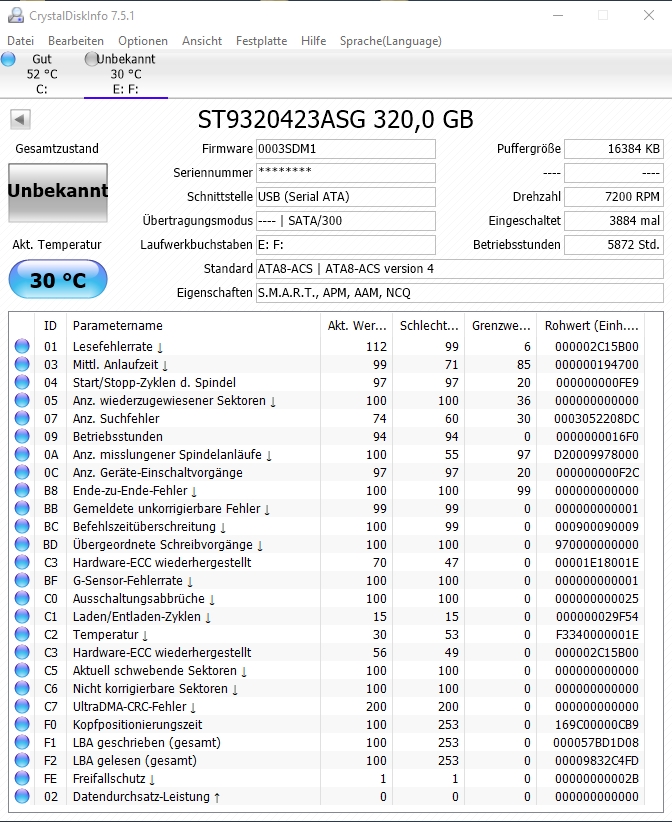Image resolution: width=672 pixels, height=822 pixels.
Task: Open the Festplatte menu
Action: click(262, 41)
